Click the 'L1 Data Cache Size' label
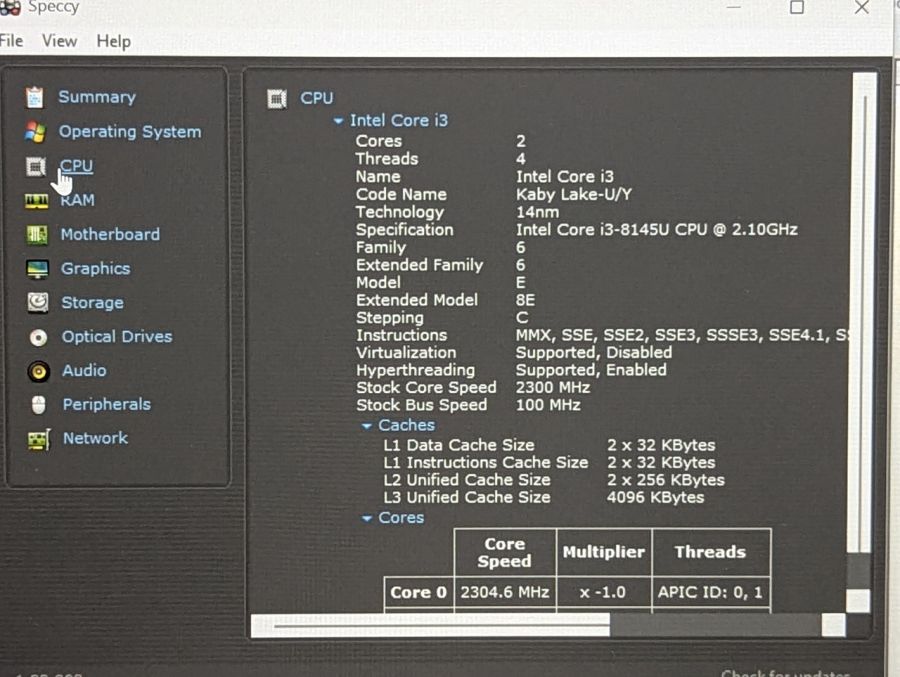The height and width of the screenshot is (677, 900). (459, 445)
